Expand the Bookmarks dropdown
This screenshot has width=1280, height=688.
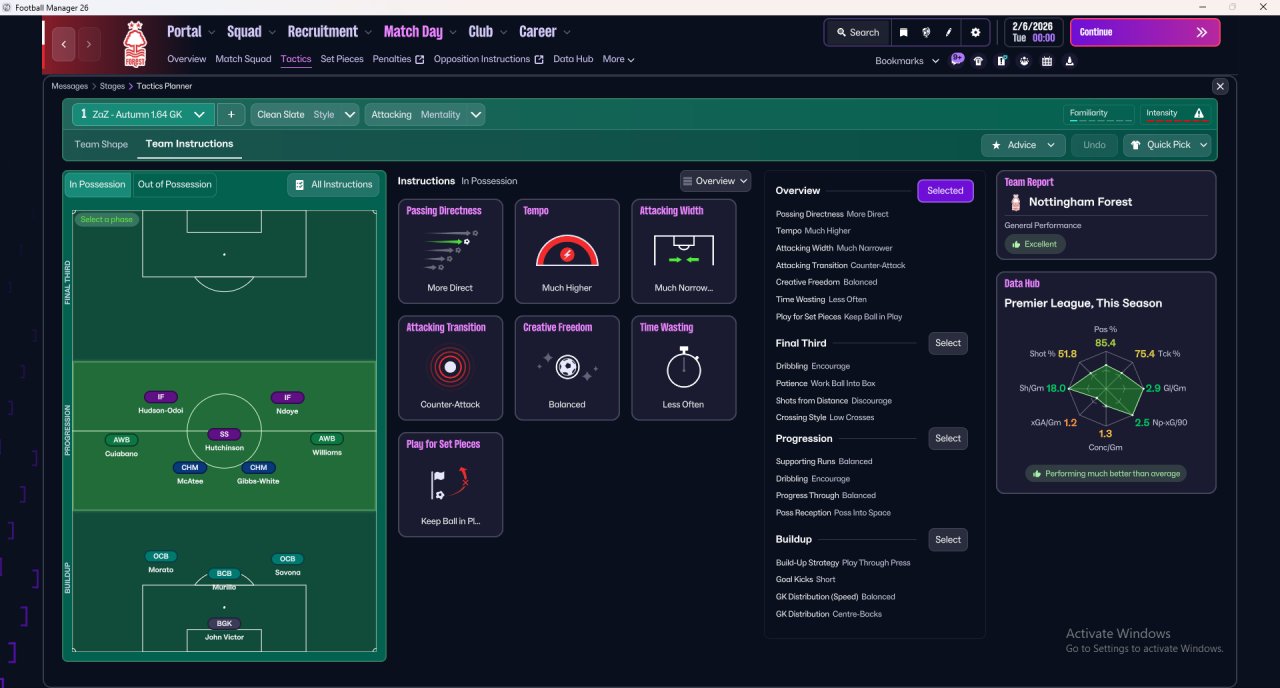pyautogui.click(x=907, y=60)
